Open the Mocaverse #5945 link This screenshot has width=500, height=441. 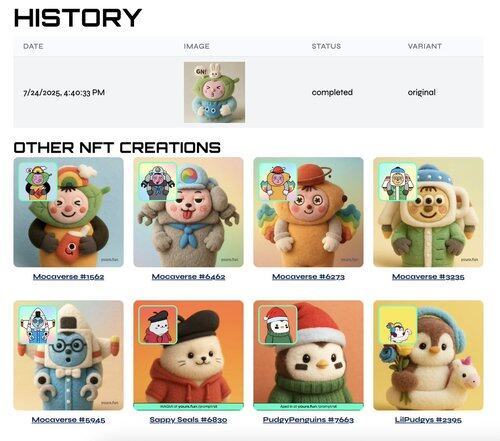[68, 420]
